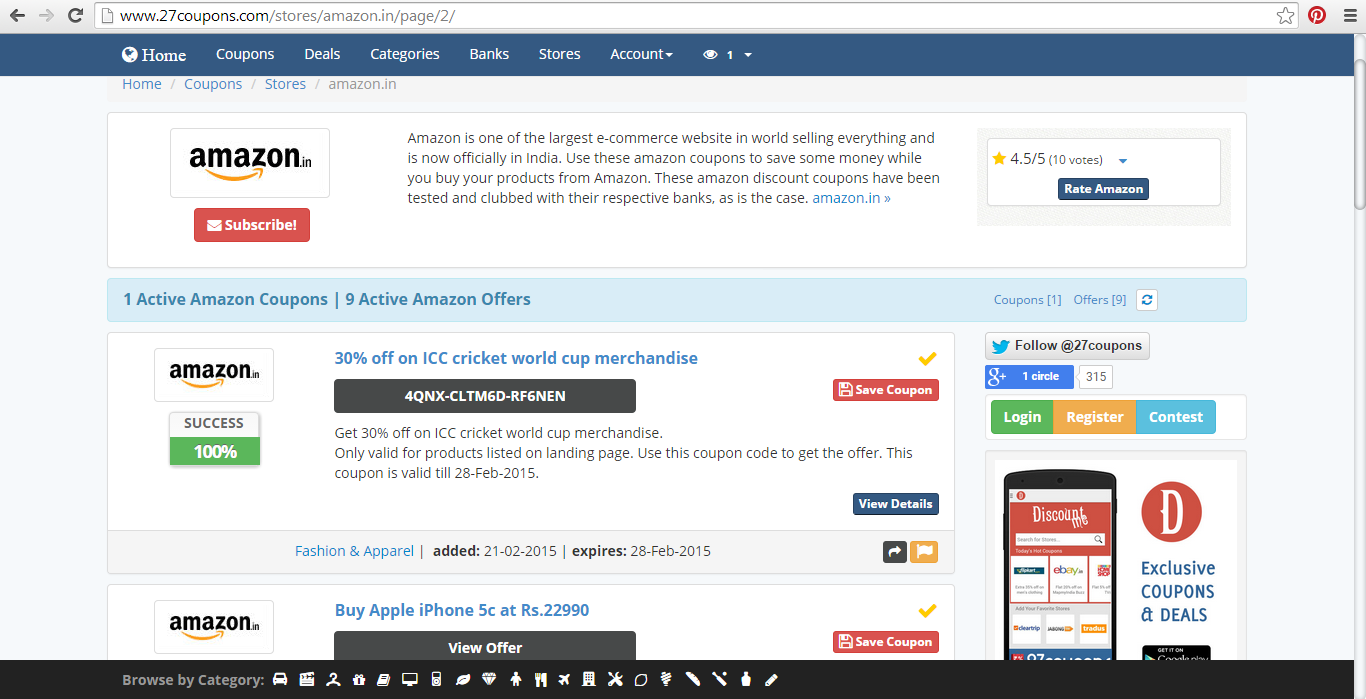This screenshot has width=1366, height=699.
Task: Click the View Offer button
Action: 485,646
